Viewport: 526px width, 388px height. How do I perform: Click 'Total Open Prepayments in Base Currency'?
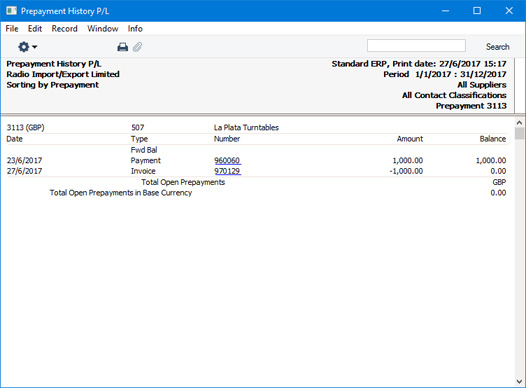click(121, 193)
